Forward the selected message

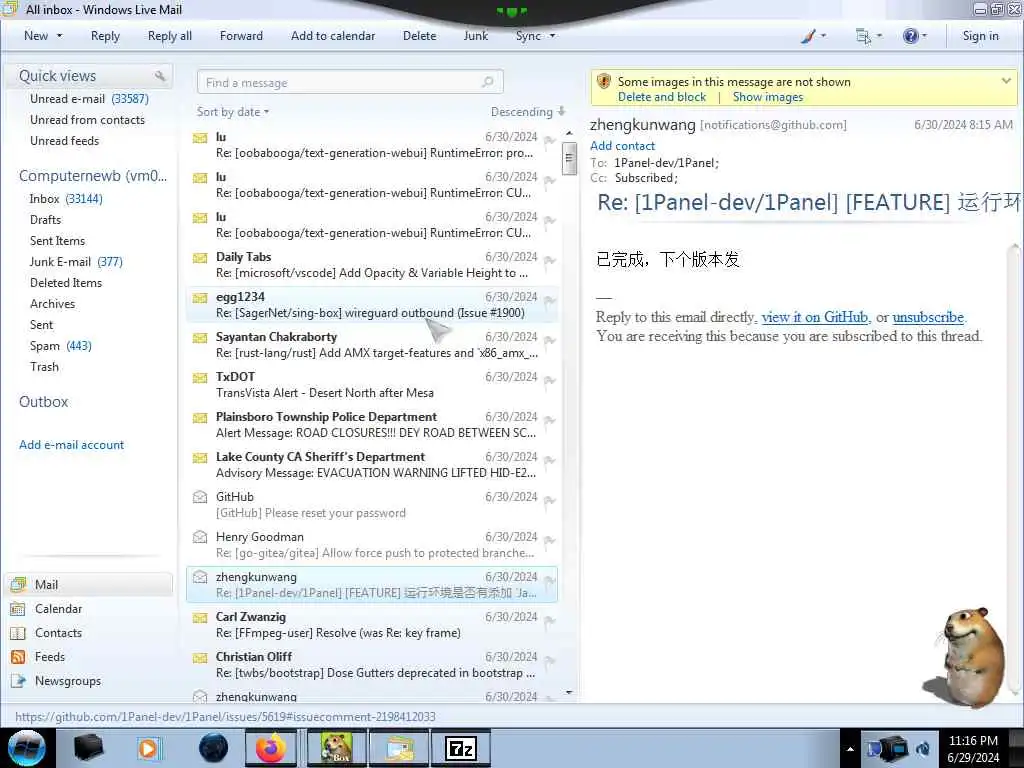241,36
